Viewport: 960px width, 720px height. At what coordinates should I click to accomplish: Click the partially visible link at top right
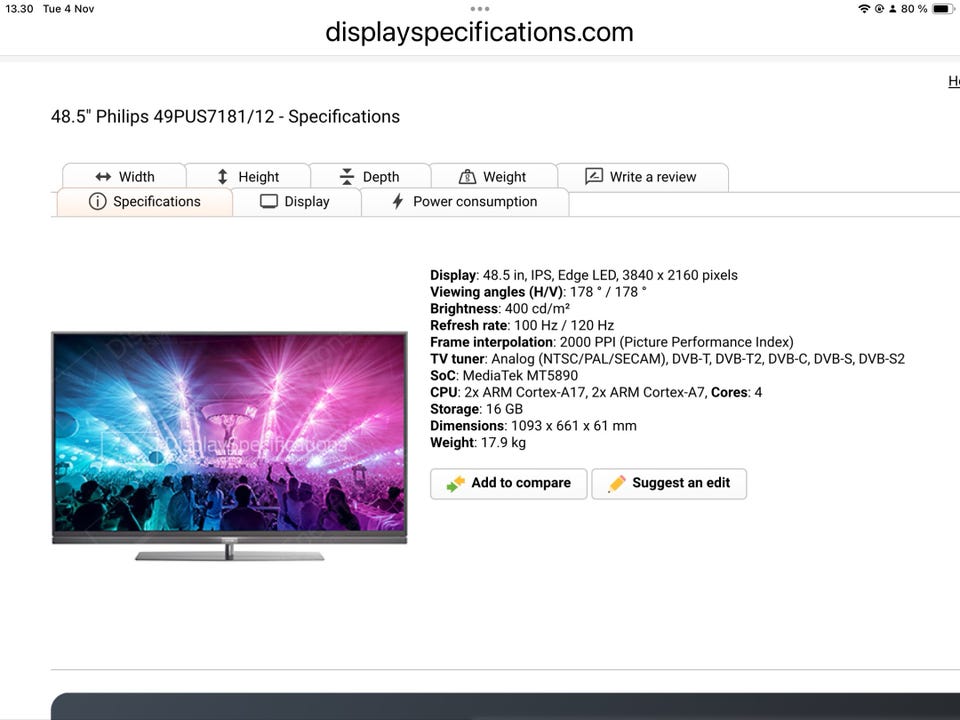click(x=954, y=81)
